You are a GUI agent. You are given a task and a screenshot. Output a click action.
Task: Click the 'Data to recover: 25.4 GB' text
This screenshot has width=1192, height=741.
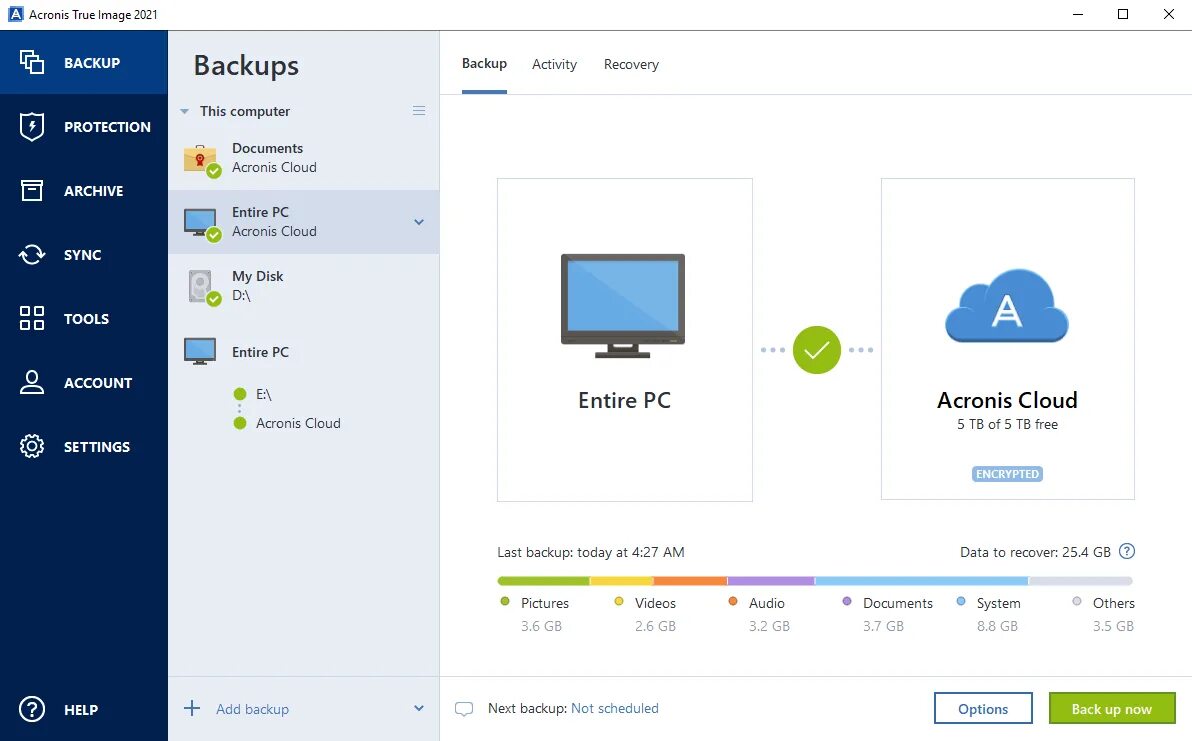click(x=1035, y=553)
